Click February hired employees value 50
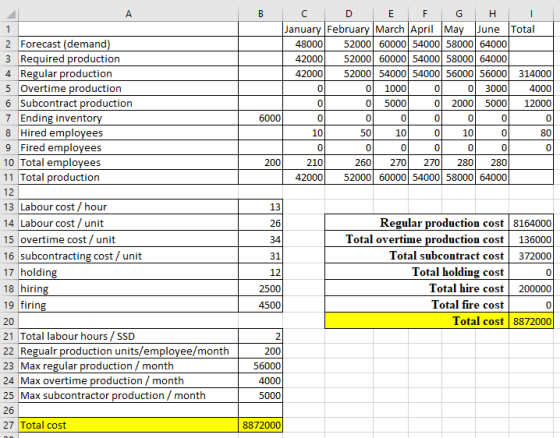 pos(349,133)
